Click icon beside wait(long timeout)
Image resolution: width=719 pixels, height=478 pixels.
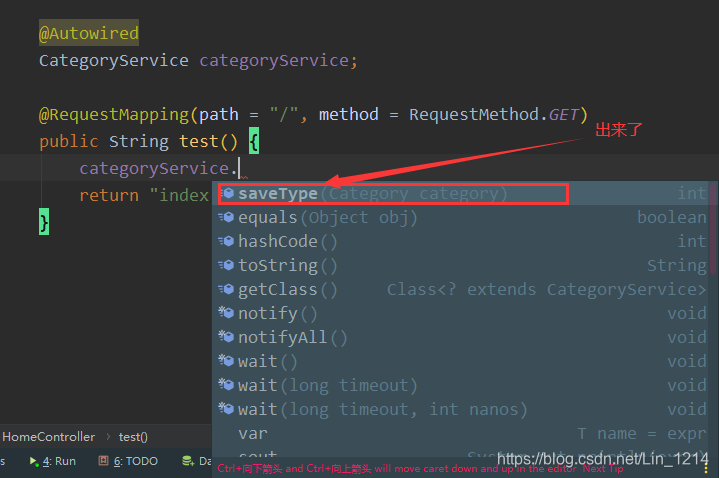[227, 384]
